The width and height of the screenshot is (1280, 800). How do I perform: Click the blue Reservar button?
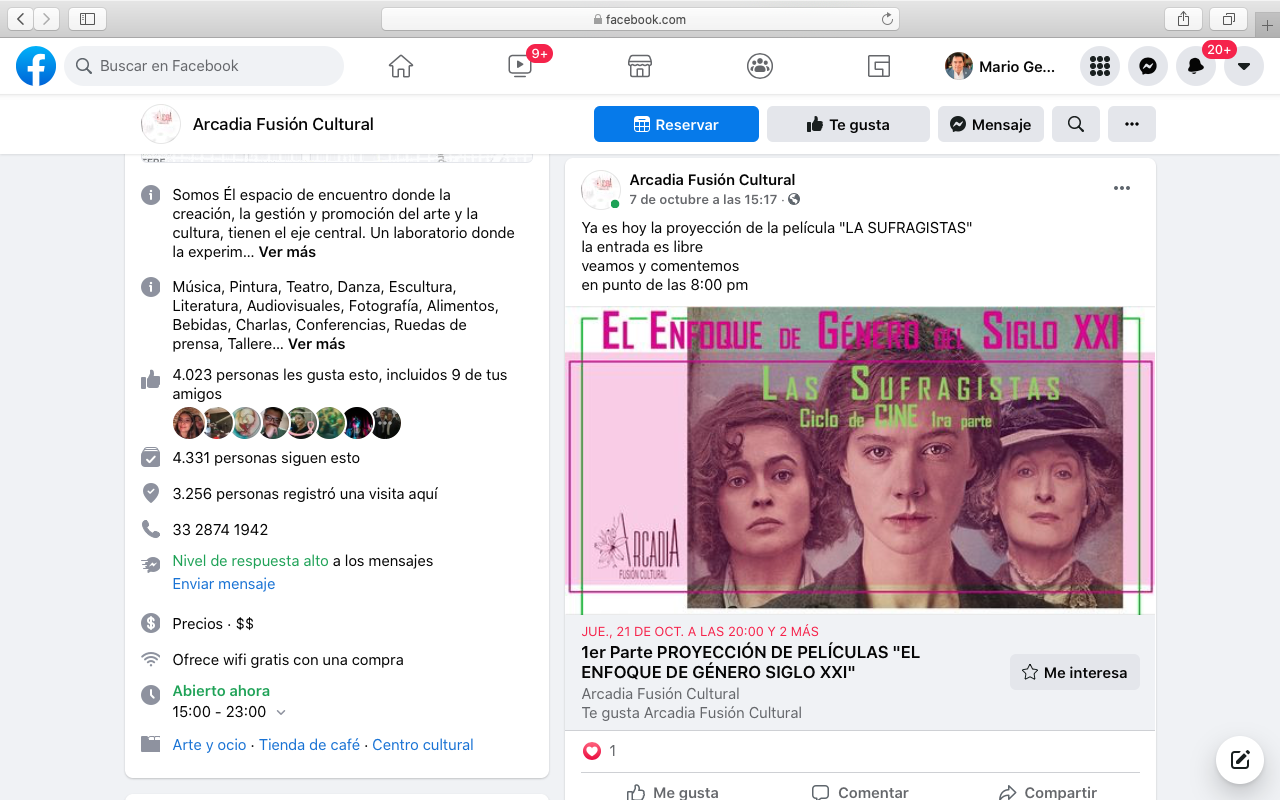[x=676, y=124]
